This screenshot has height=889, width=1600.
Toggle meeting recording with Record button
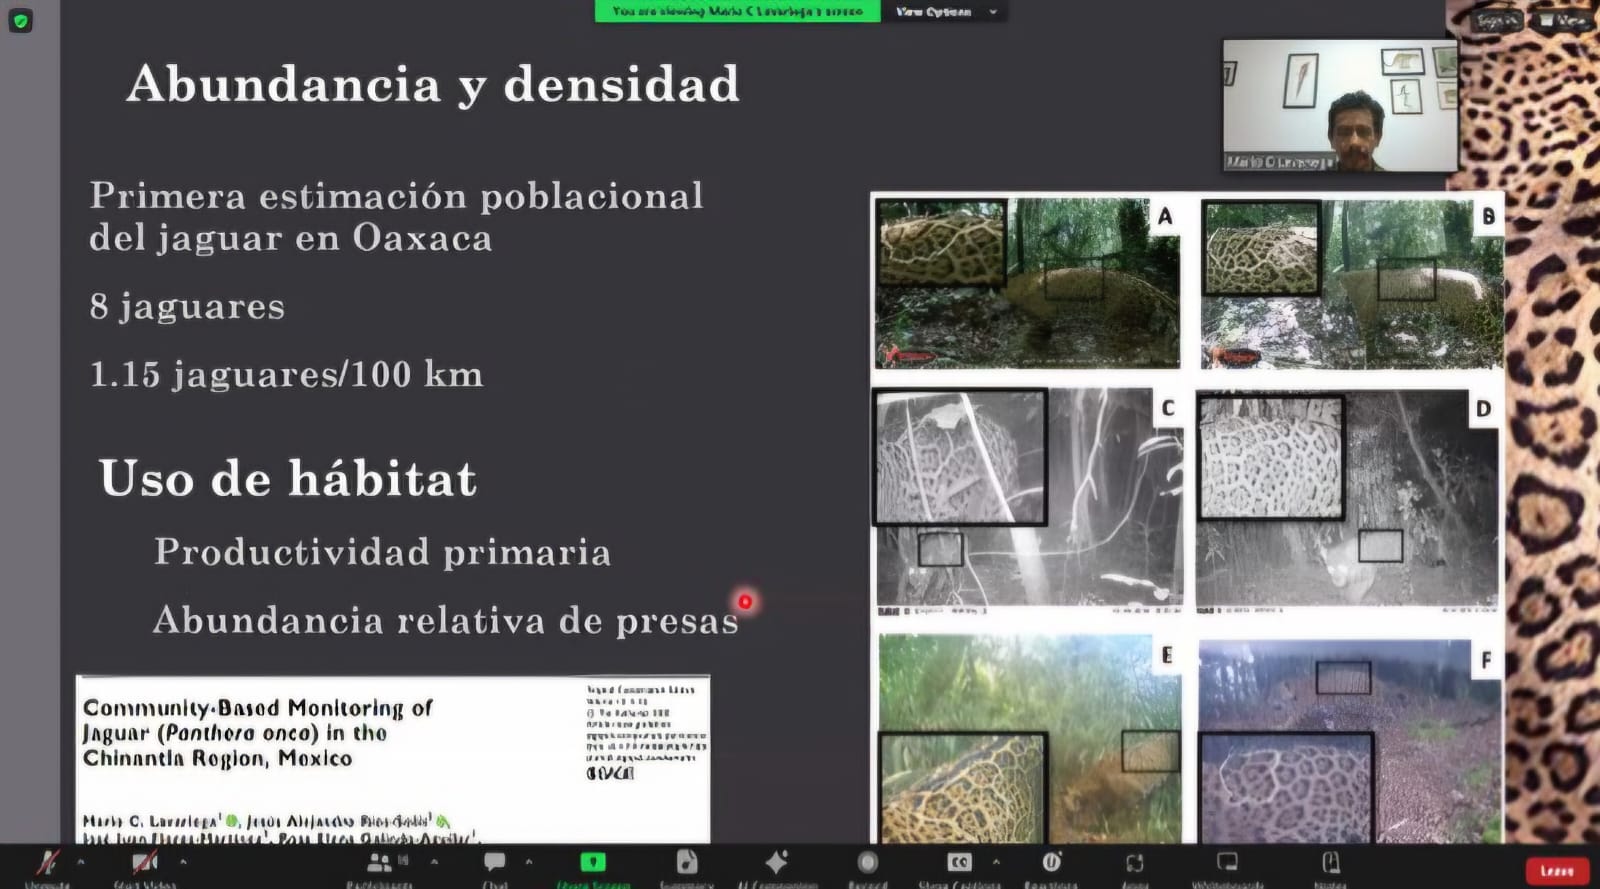(x=867, y=863)
